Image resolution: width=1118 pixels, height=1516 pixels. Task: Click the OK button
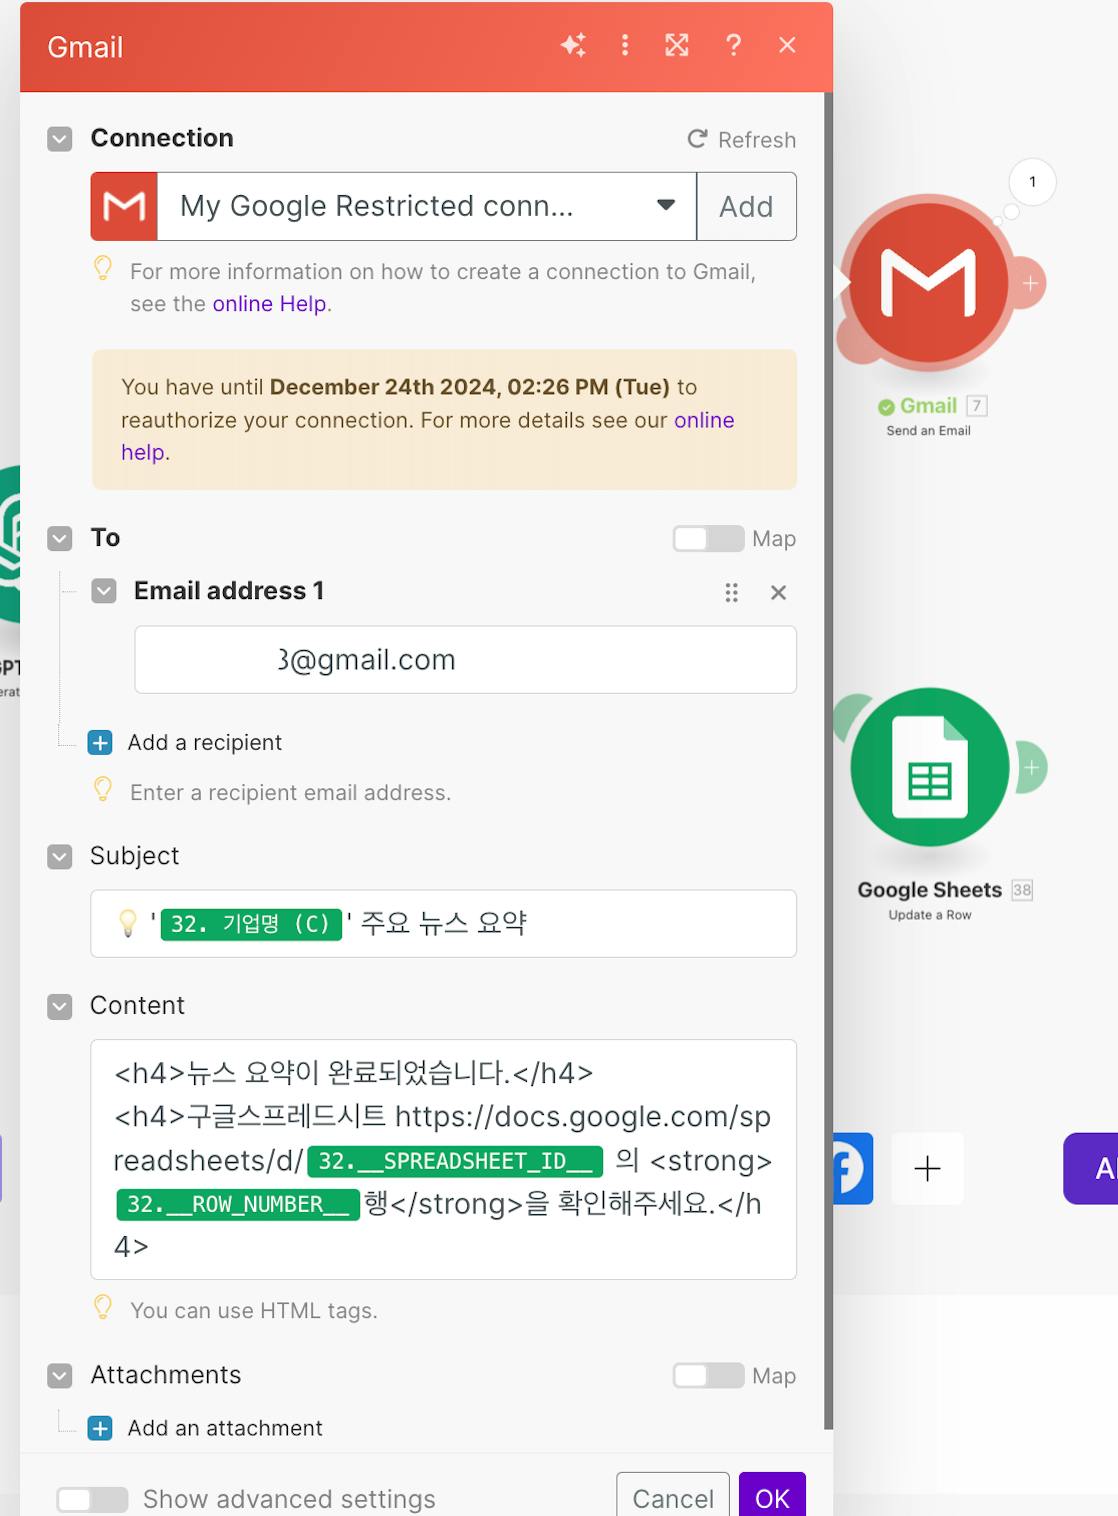(772, 1498)
